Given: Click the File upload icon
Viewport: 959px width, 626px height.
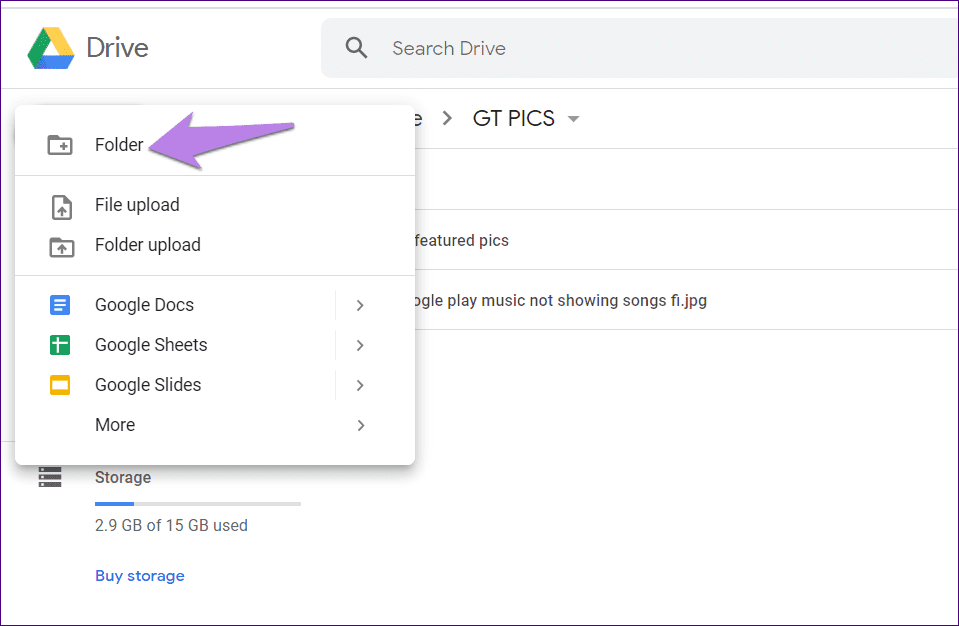Looking at the screenshot, I should click(x=61, y=207).
